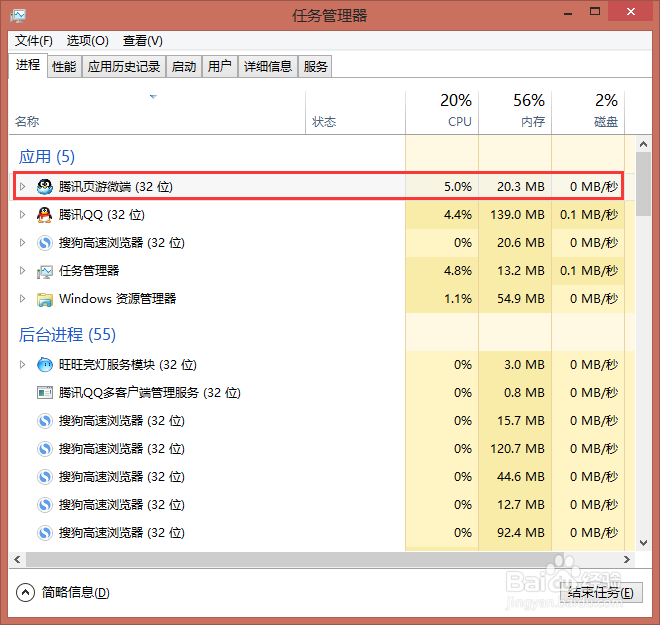Select the 腾讯页游微端 (32 位) row text
The width and height of the screenshot is (660, 625).
tap(116, 186)
